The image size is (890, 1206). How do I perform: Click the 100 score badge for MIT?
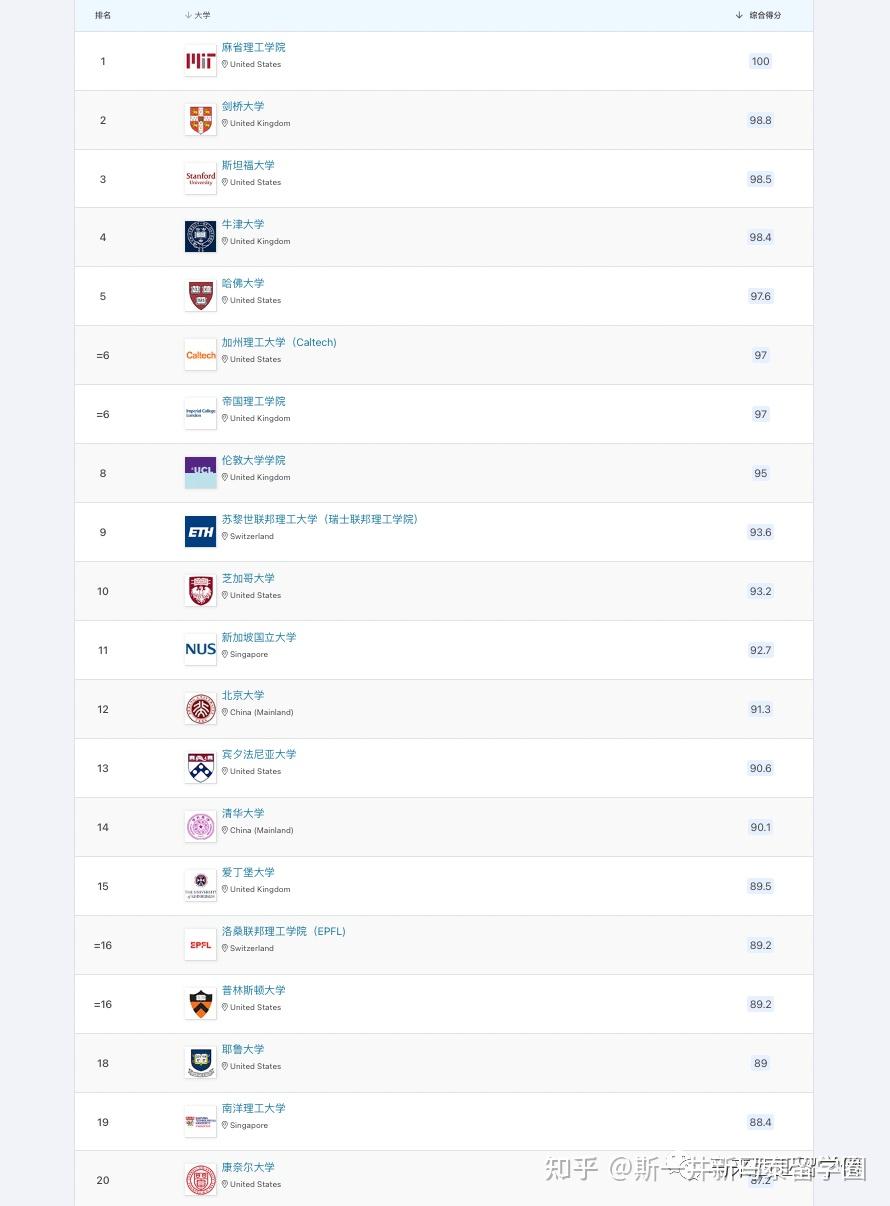coord(760,62)
